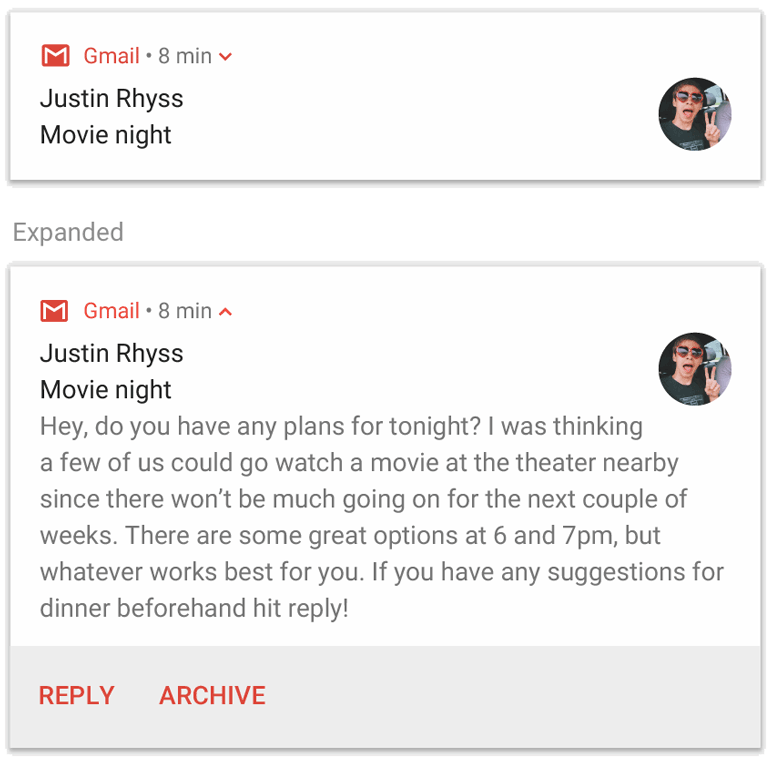Viewport: 772px width, 762px height.
Task: Click the last body line mentioning dinner beforehand
Action: click(x=194, y=608)
